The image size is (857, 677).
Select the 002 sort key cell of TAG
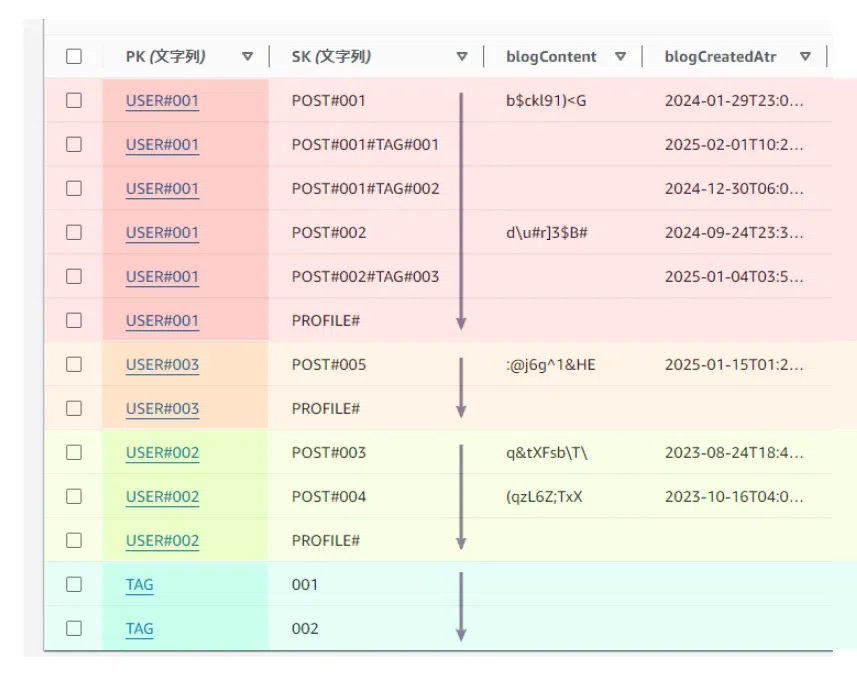tap(305, 628)
